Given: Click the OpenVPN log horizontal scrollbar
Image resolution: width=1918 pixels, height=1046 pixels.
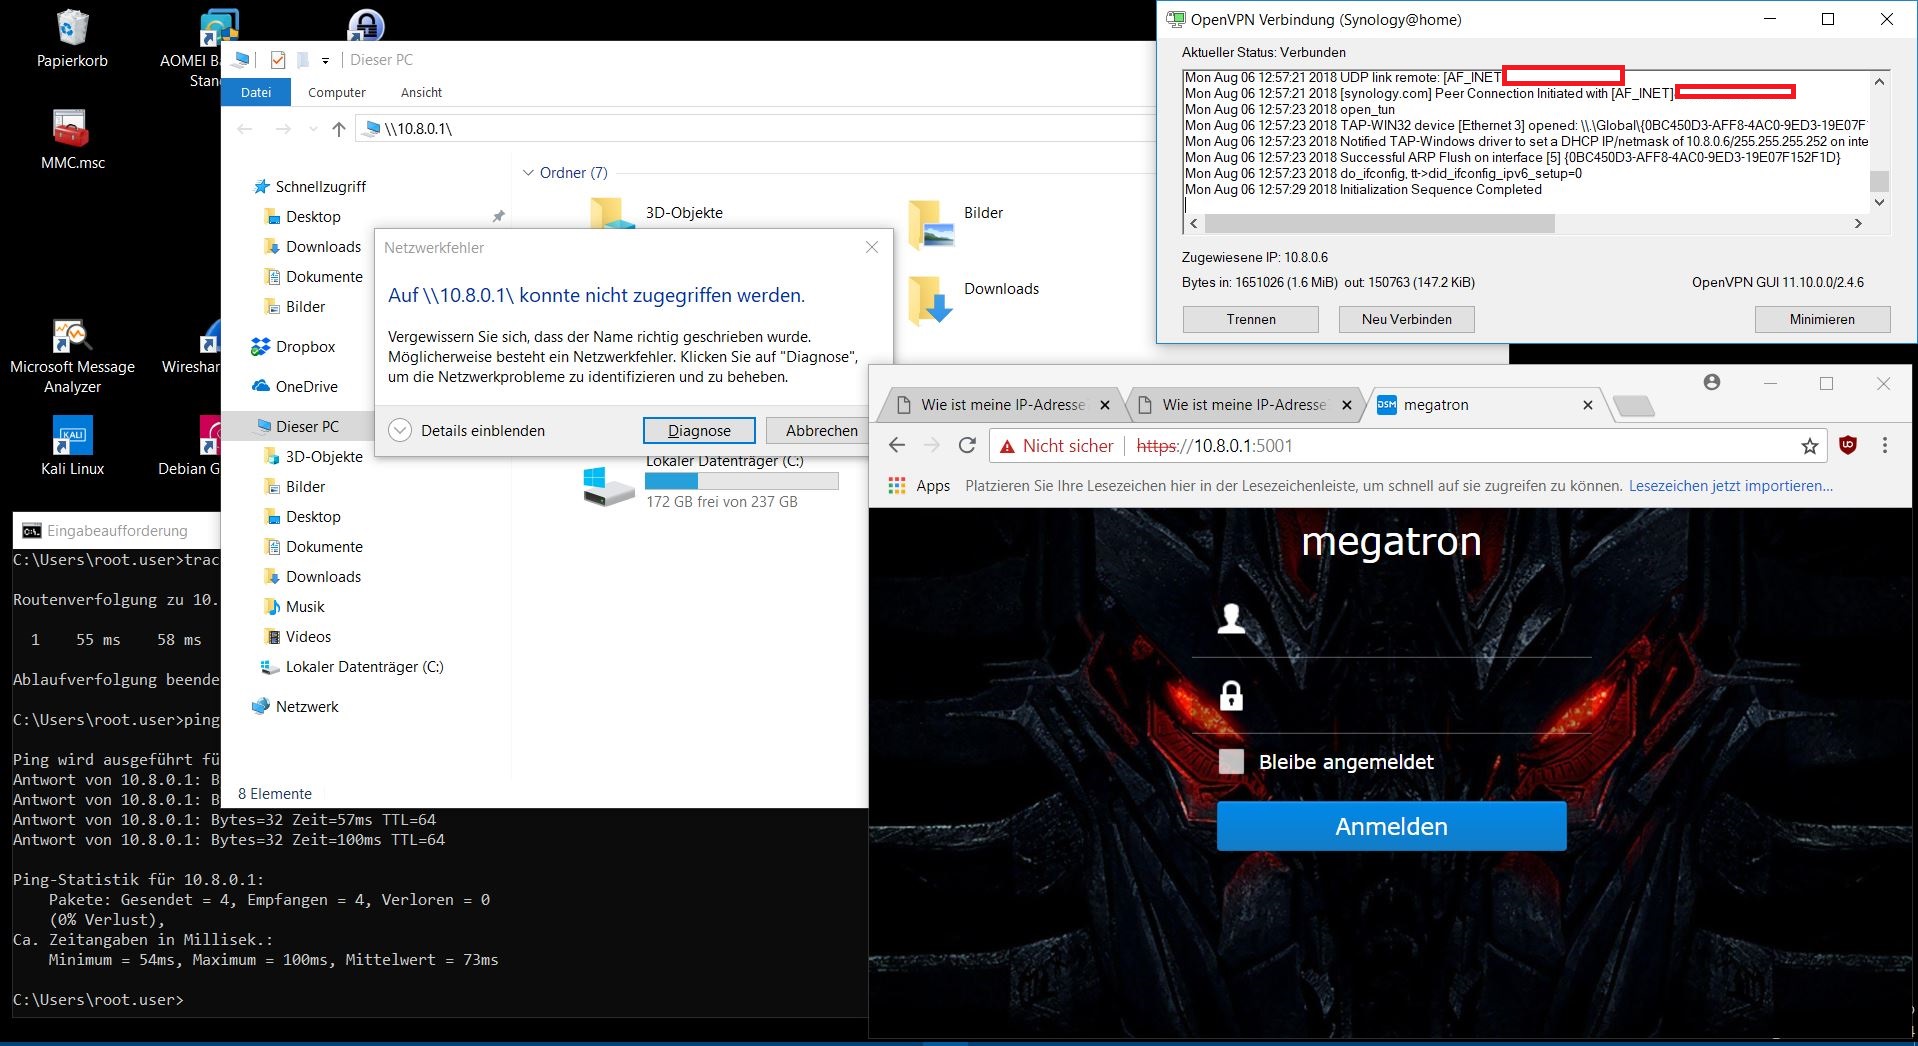Looking at the screenshot, I should point(1380,223).
